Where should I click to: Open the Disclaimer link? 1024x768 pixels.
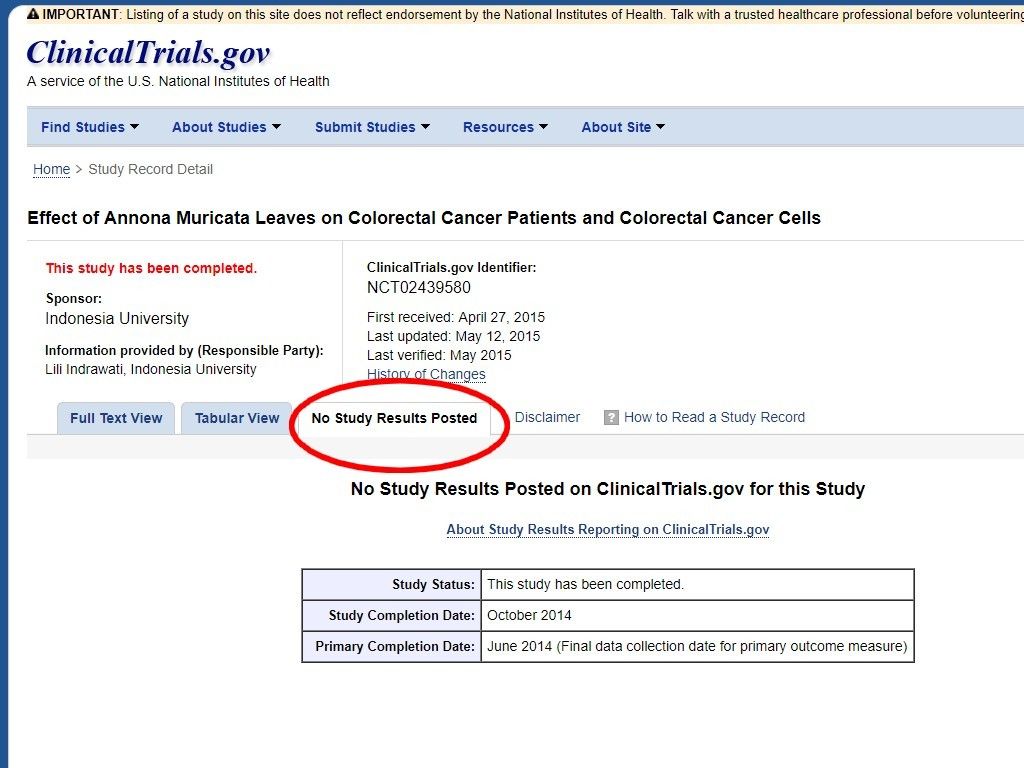547,417
